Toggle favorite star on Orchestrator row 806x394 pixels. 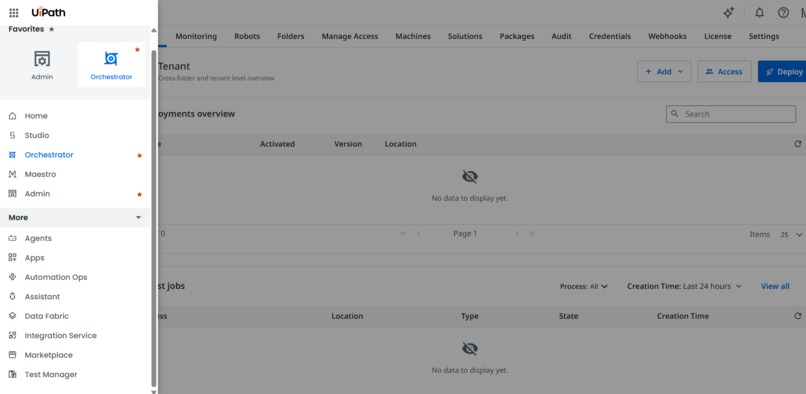pyautogui.click(x=139, y=155)
